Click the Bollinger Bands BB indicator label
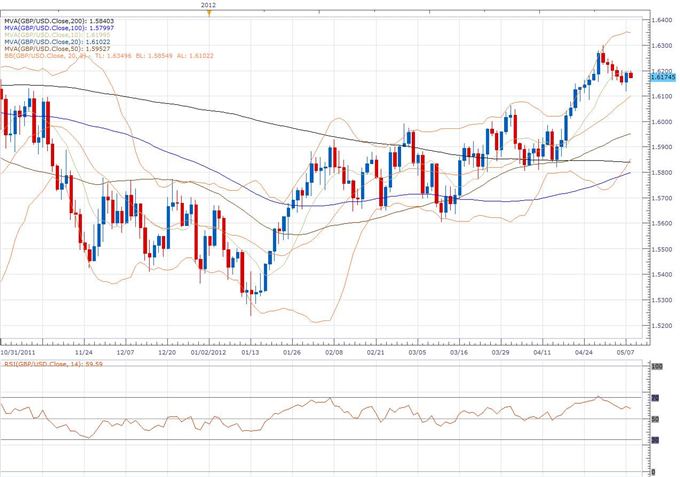Image resolution: width=680 pixels, height=477 pixels. tap(108, 56)
